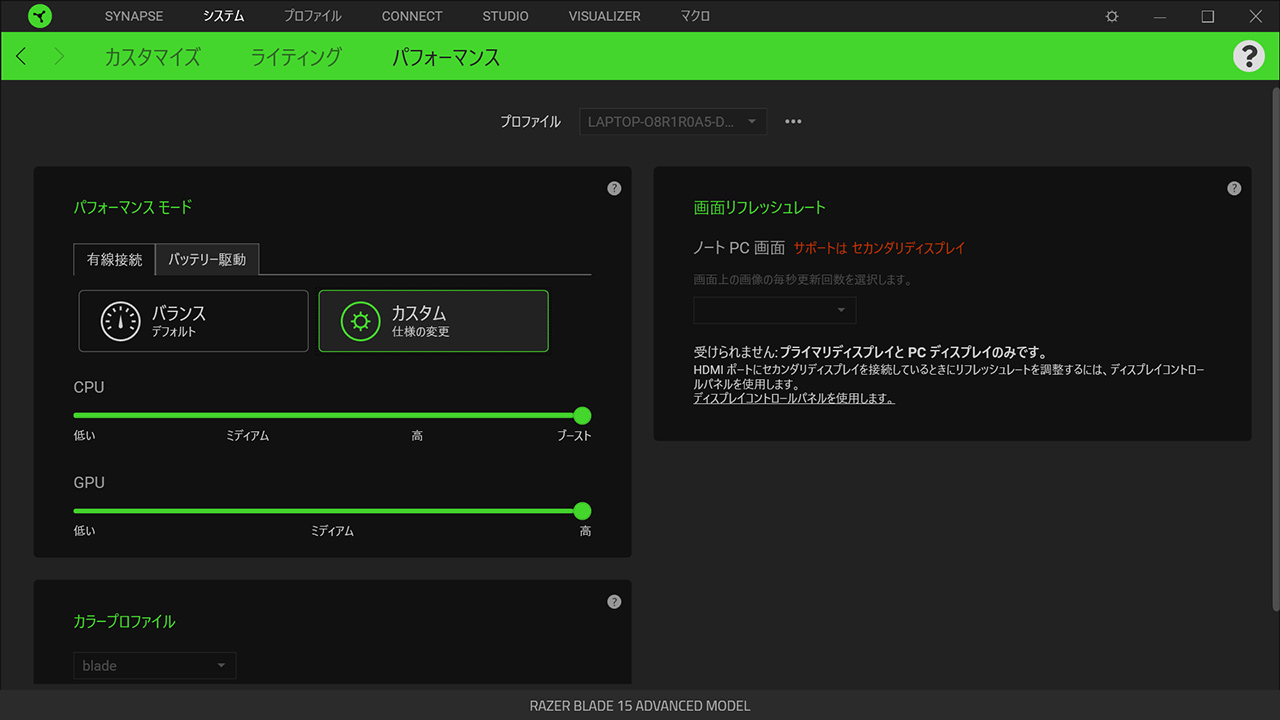Image resolution: width=1280 pixels, height=720 pixels.
Task: Open the refresh rate dropdown
Action: pos(775,310)
